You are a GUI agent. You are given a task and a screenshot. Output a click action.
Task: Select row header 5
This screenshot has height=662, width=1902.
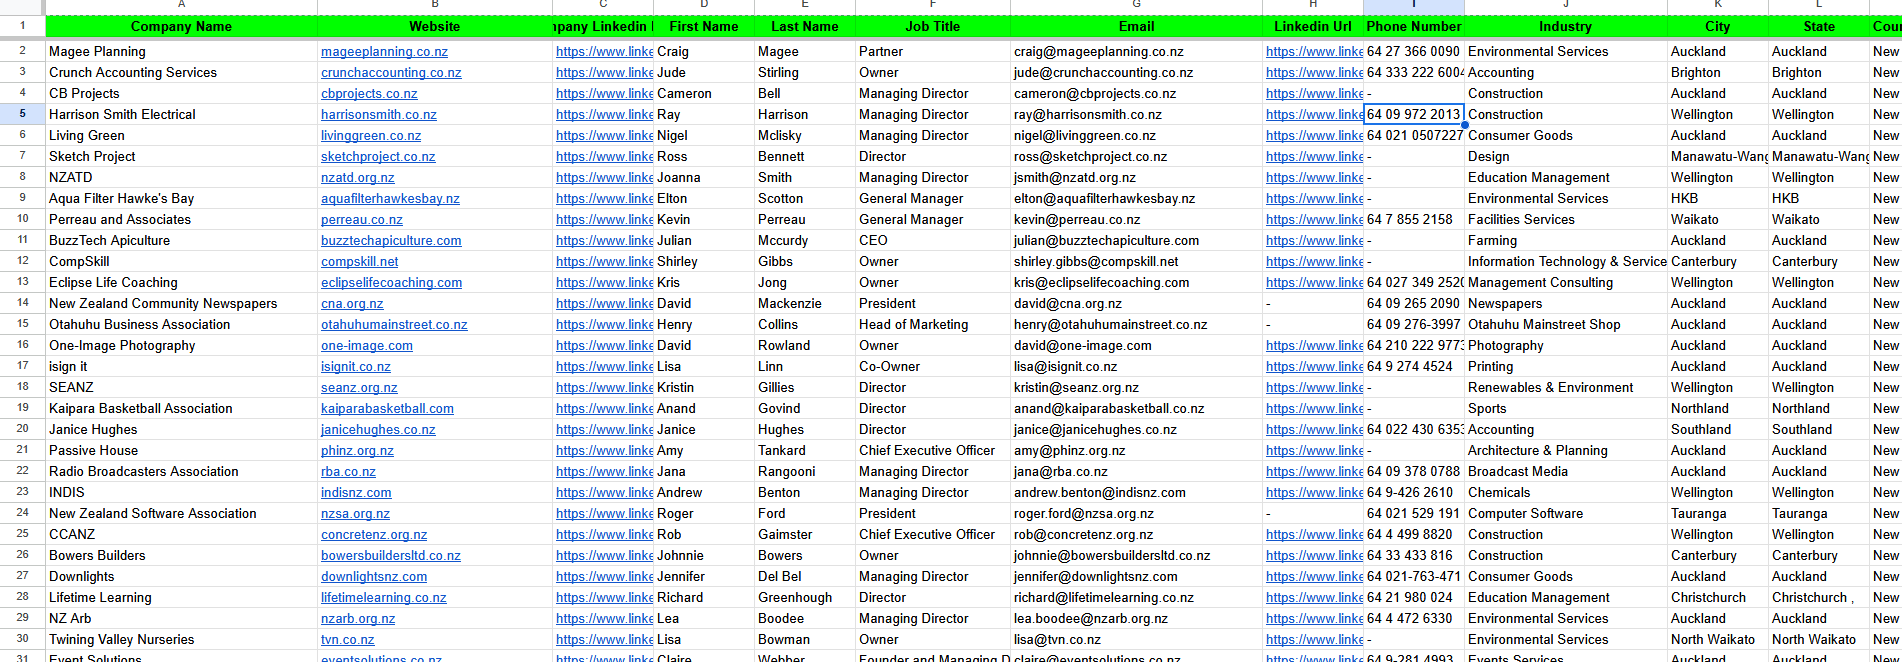22,115
